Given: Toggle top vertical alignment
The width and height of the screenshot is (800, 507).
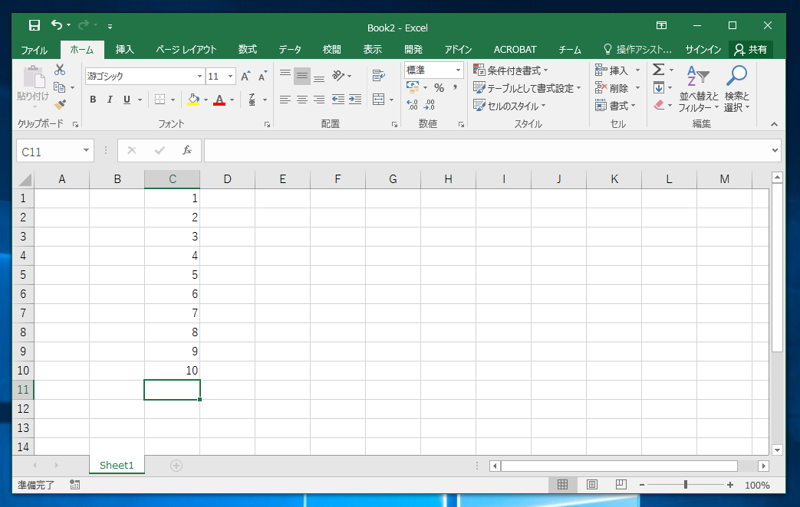Looking at the screenshot, I should 285,75.
